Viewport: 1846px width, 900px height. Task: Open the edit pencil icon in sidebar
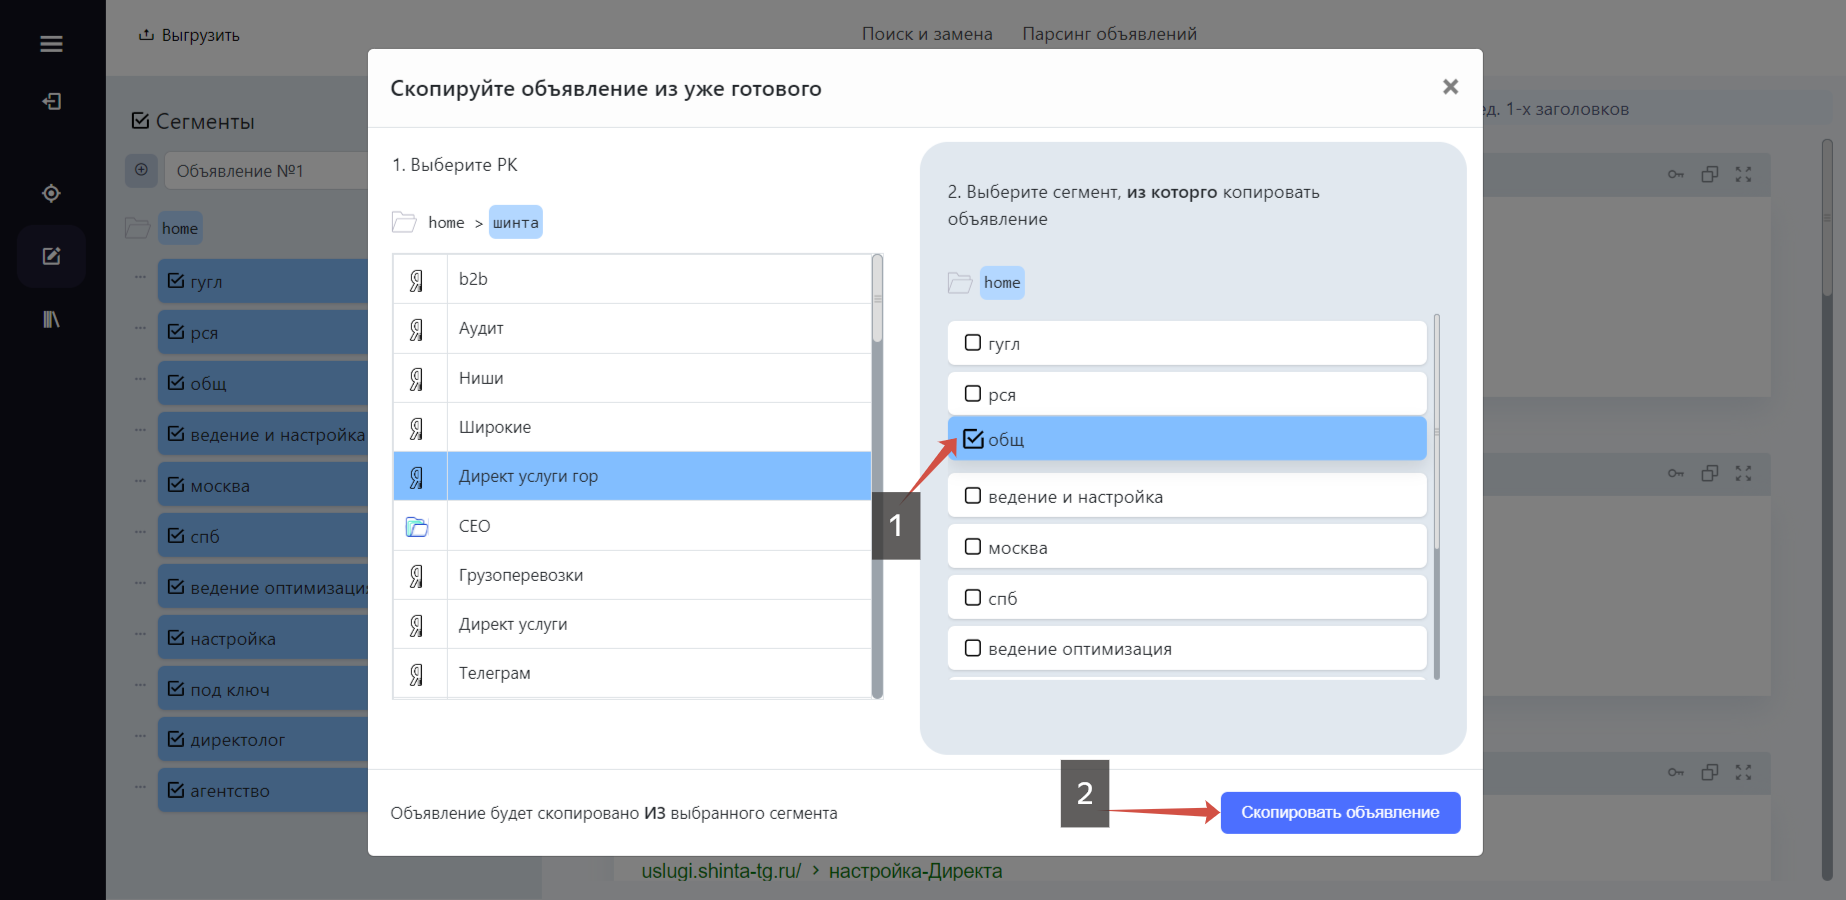click(51, 256)
